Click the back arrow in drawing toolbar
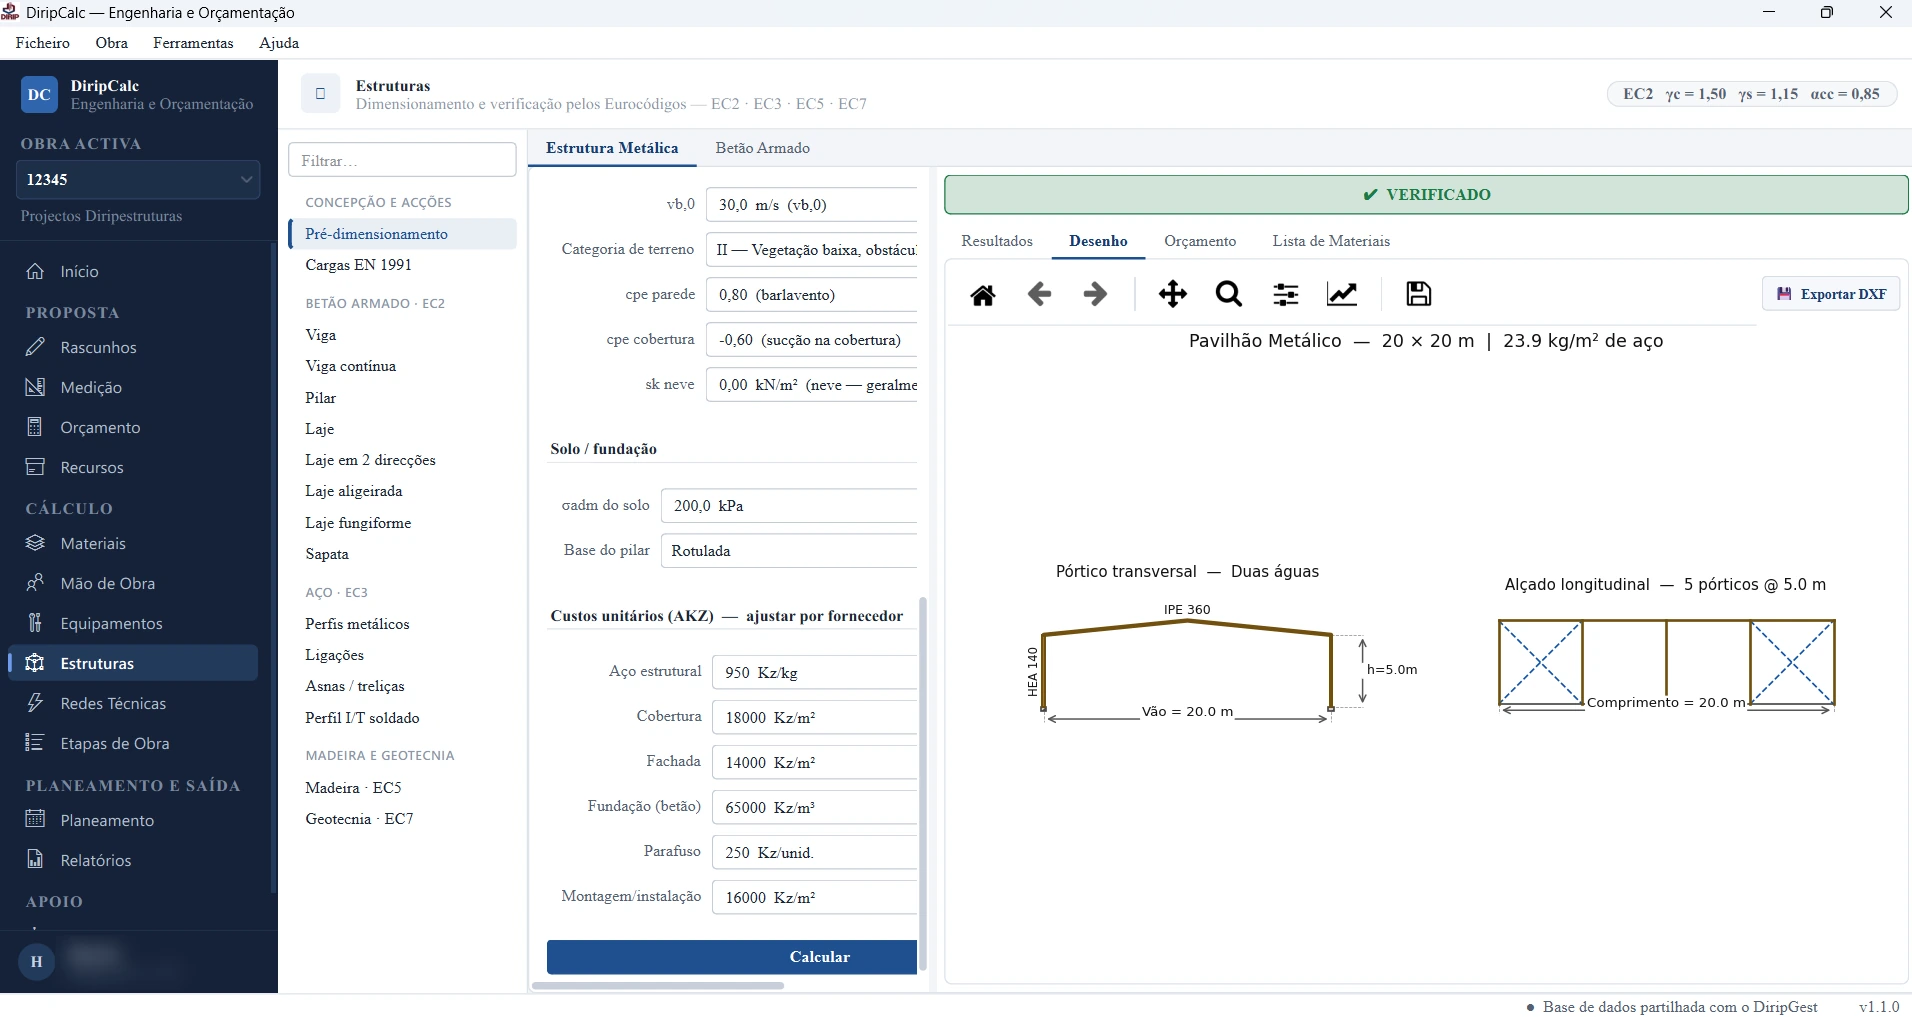This screenshot has height=1017, width=1912. [1039, 294]
